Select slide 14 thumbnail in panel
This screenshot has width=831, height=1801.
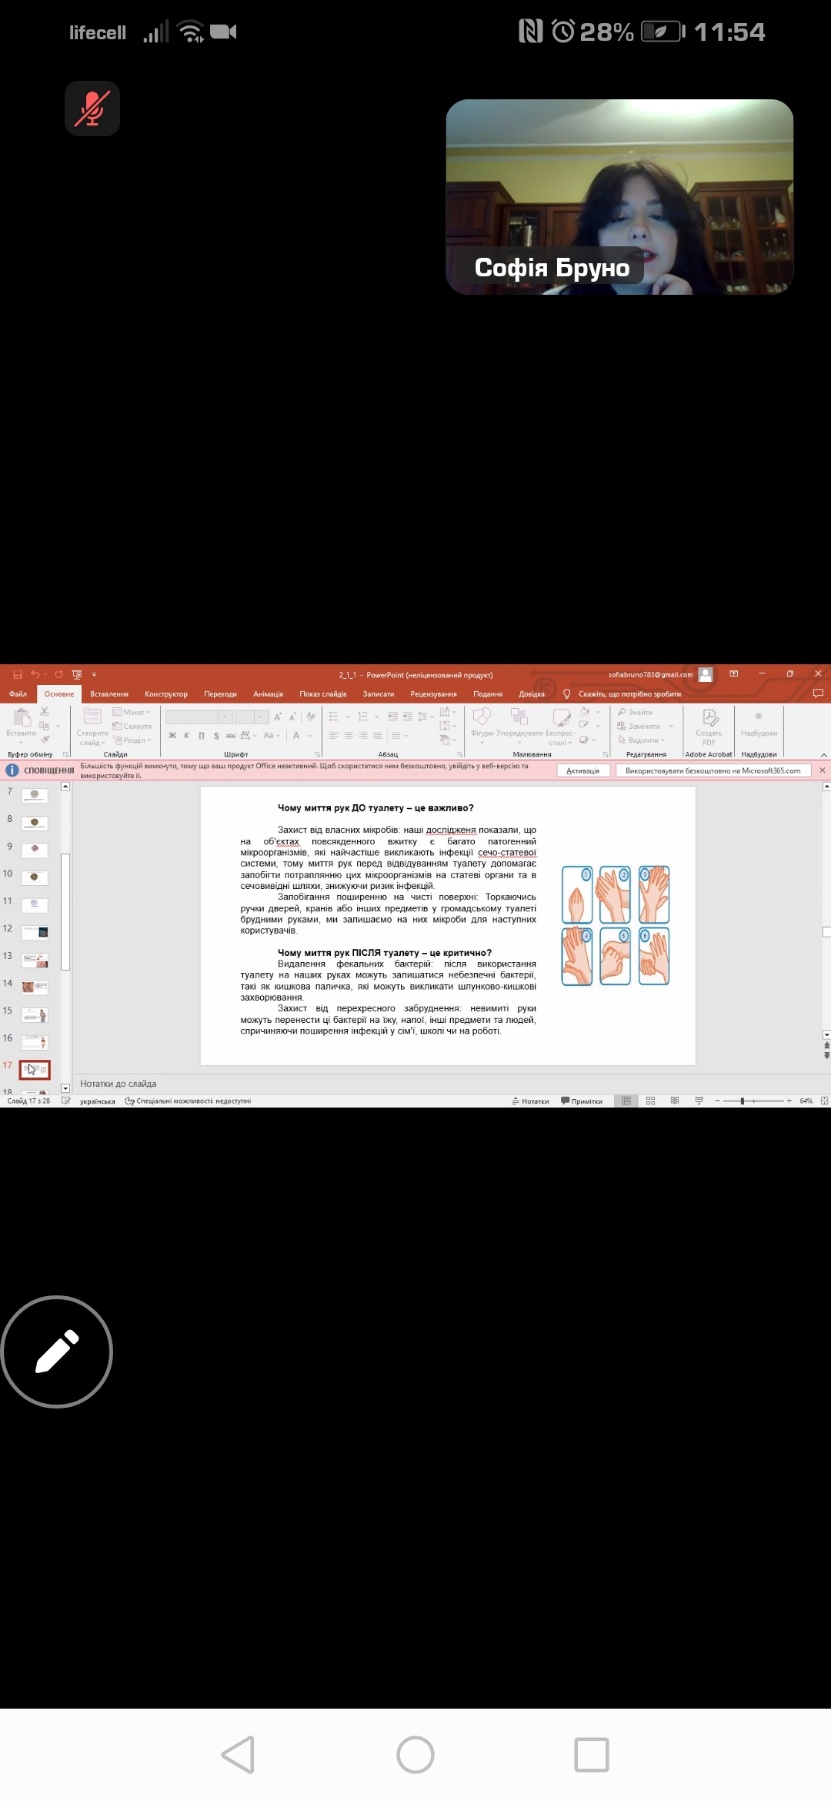pyautogui.click(x=35, y=986)
